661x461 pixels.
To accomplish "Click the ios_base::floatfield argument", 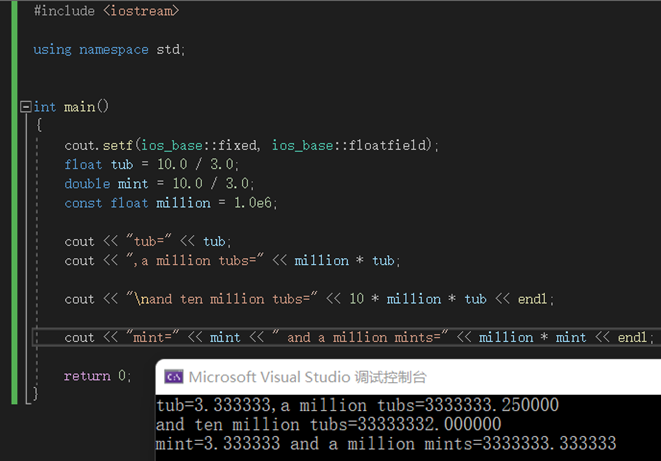I will coord(350,145).
